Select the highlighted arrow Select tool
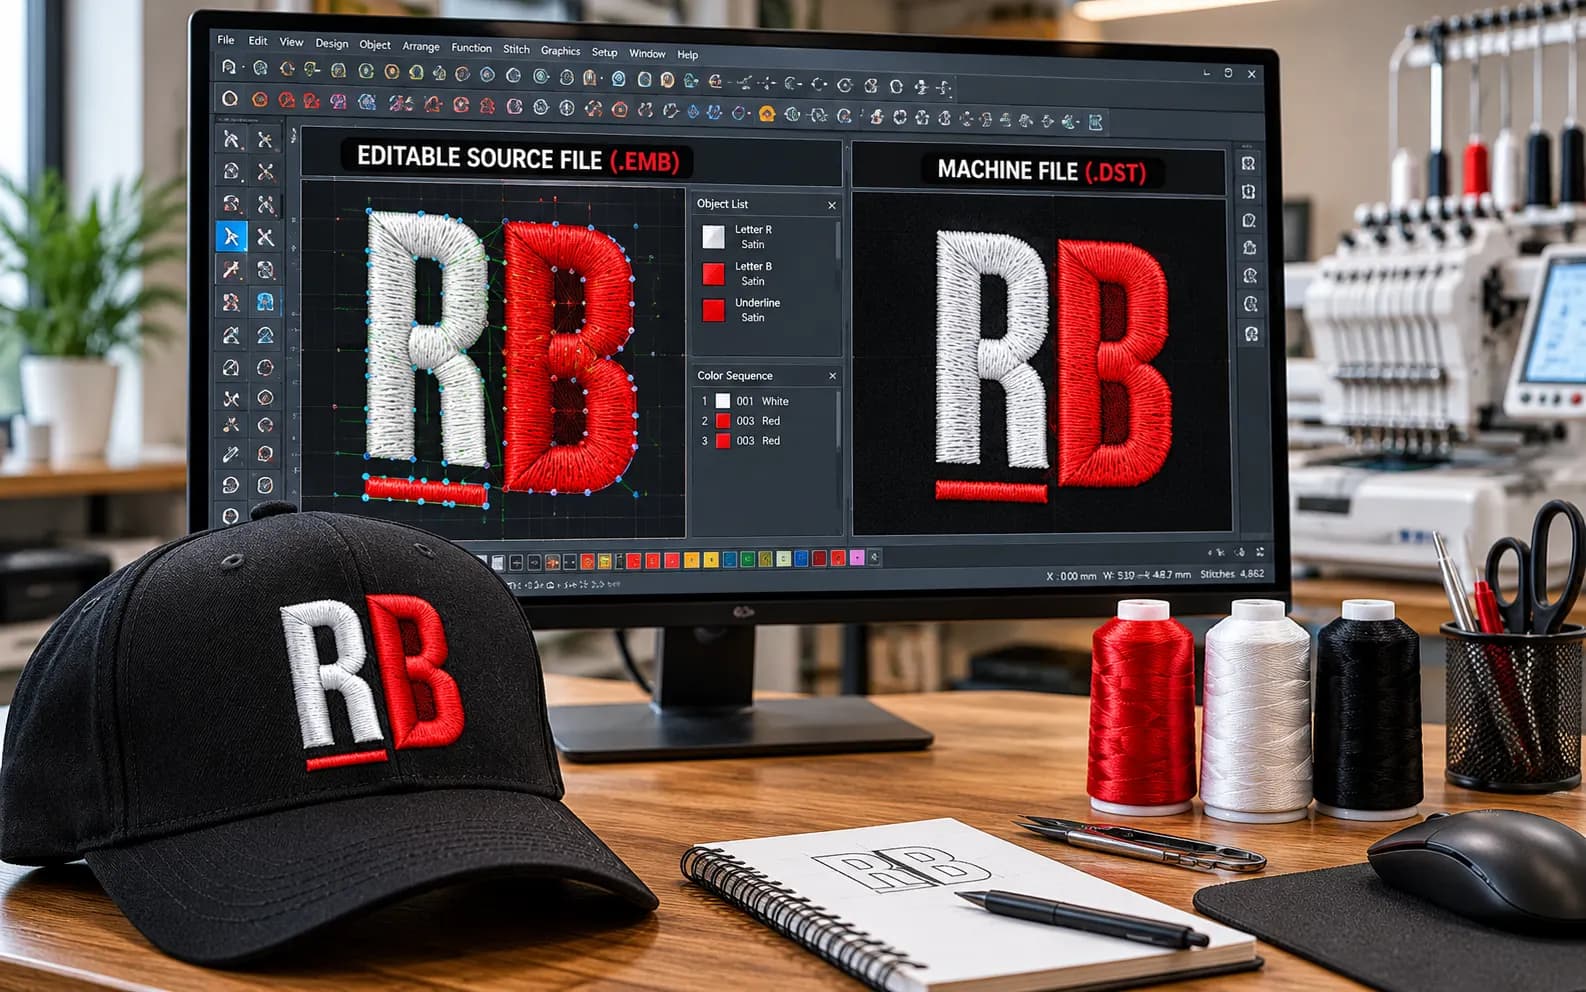1586x992 pixels. pos(231,236)
